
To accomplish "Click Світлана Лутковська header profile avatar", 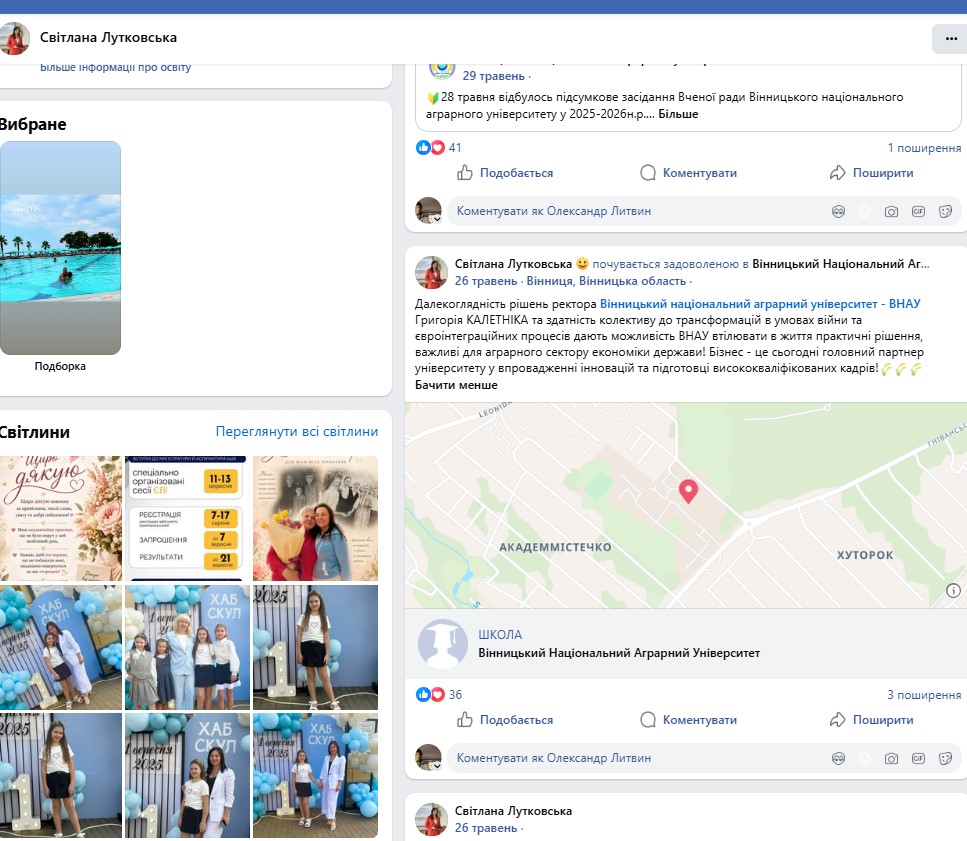I will (14, 38).
